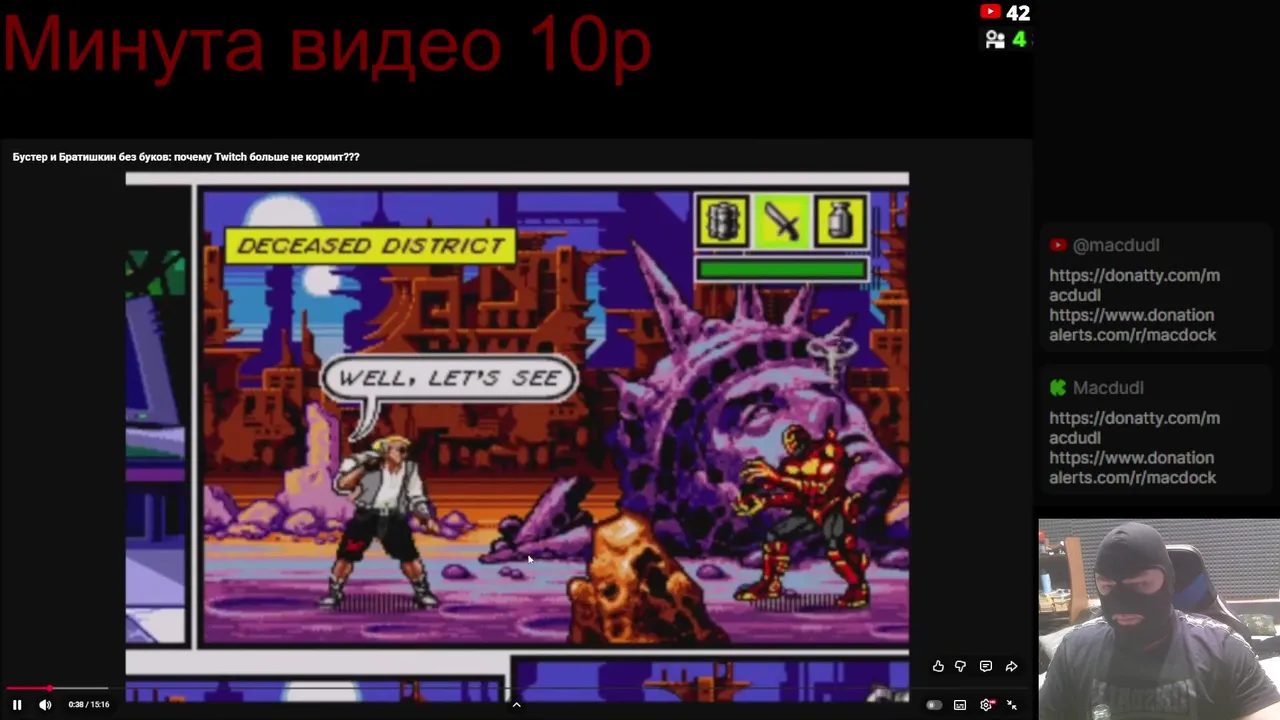Click the 0:38 / 15:16 time display
Screen dimensions: 1280x720
[x=89, y=705]
